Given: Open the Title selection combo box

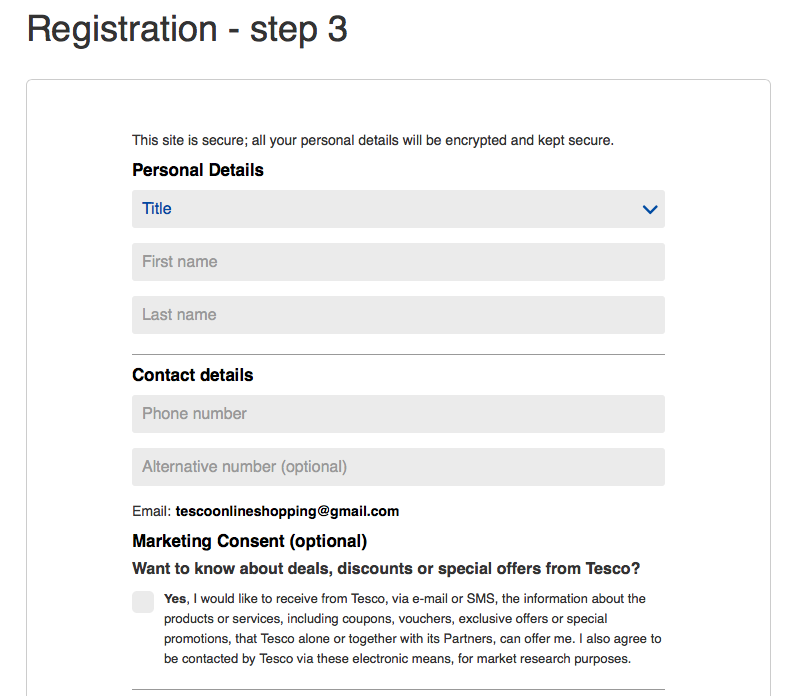Looking at the screenshot, I should (x=398, y=209).
